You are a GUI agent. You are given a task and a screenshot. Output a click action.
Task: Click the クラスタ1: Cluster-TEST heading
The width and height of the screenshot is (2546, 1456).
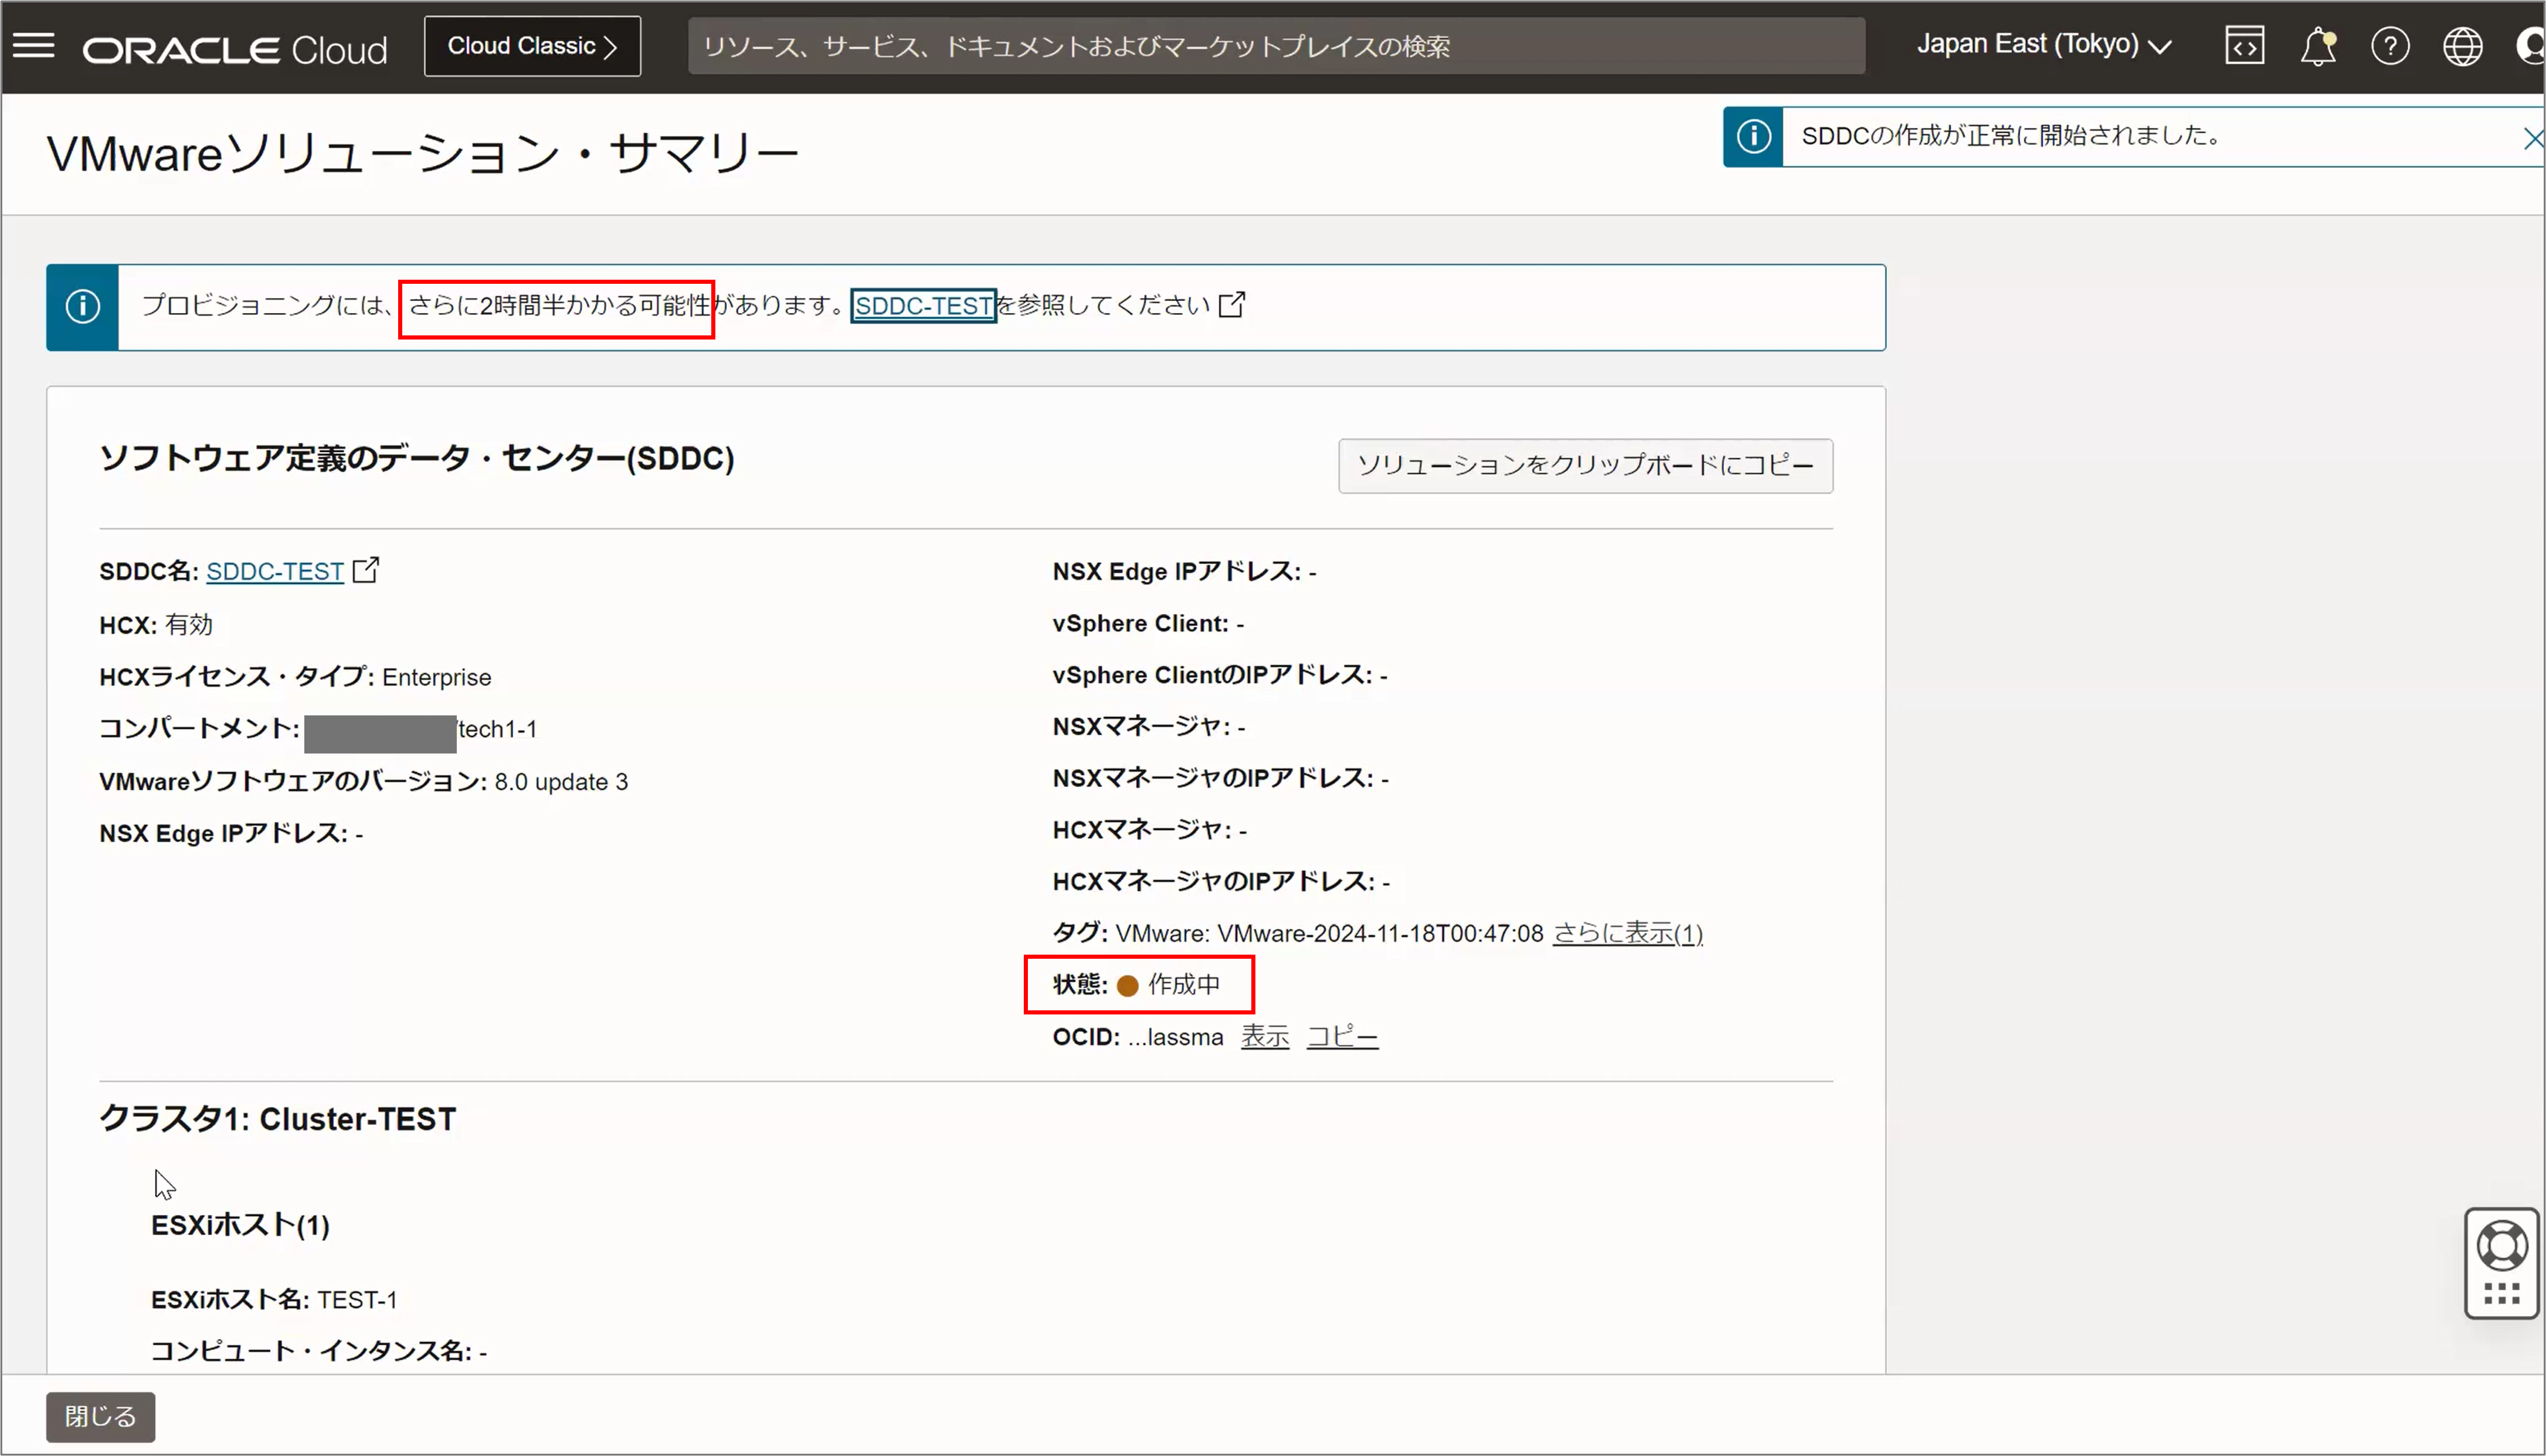click(x=278, y=1119)
